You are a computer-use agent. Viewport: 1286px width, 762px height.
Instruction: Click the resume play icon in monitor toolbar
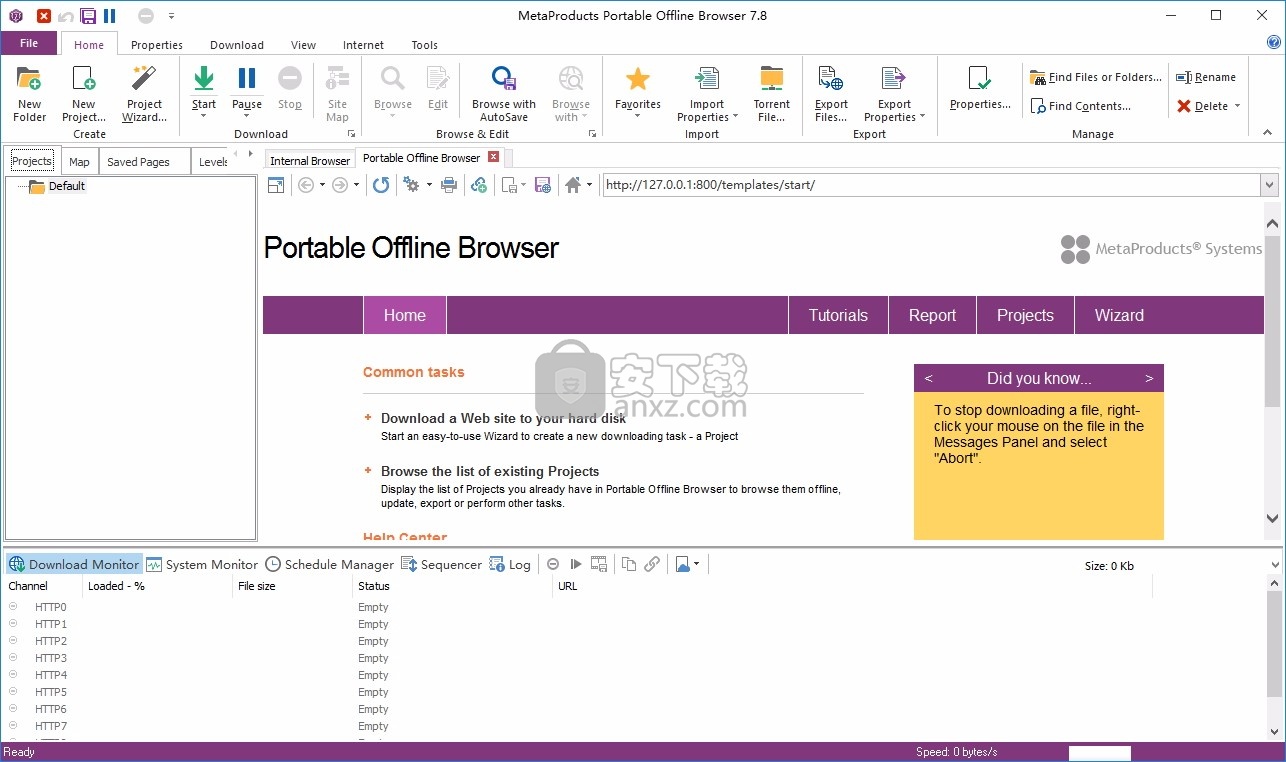click(576, 564)
